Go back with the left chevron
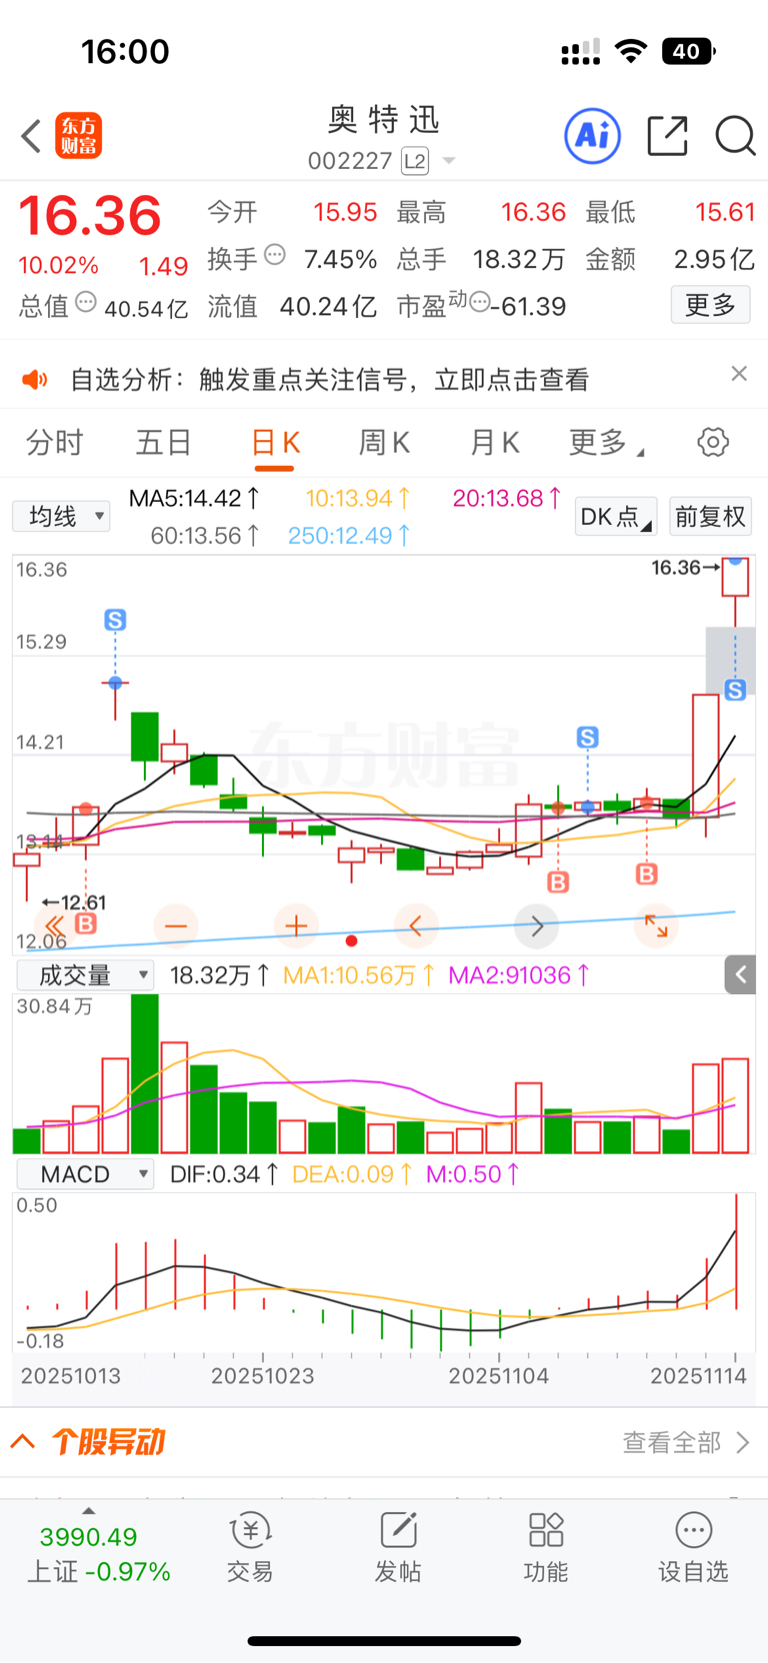Image resolution: width=768 pixels, height=1663 pixels. pyautogui.click(x=31, y=136)
